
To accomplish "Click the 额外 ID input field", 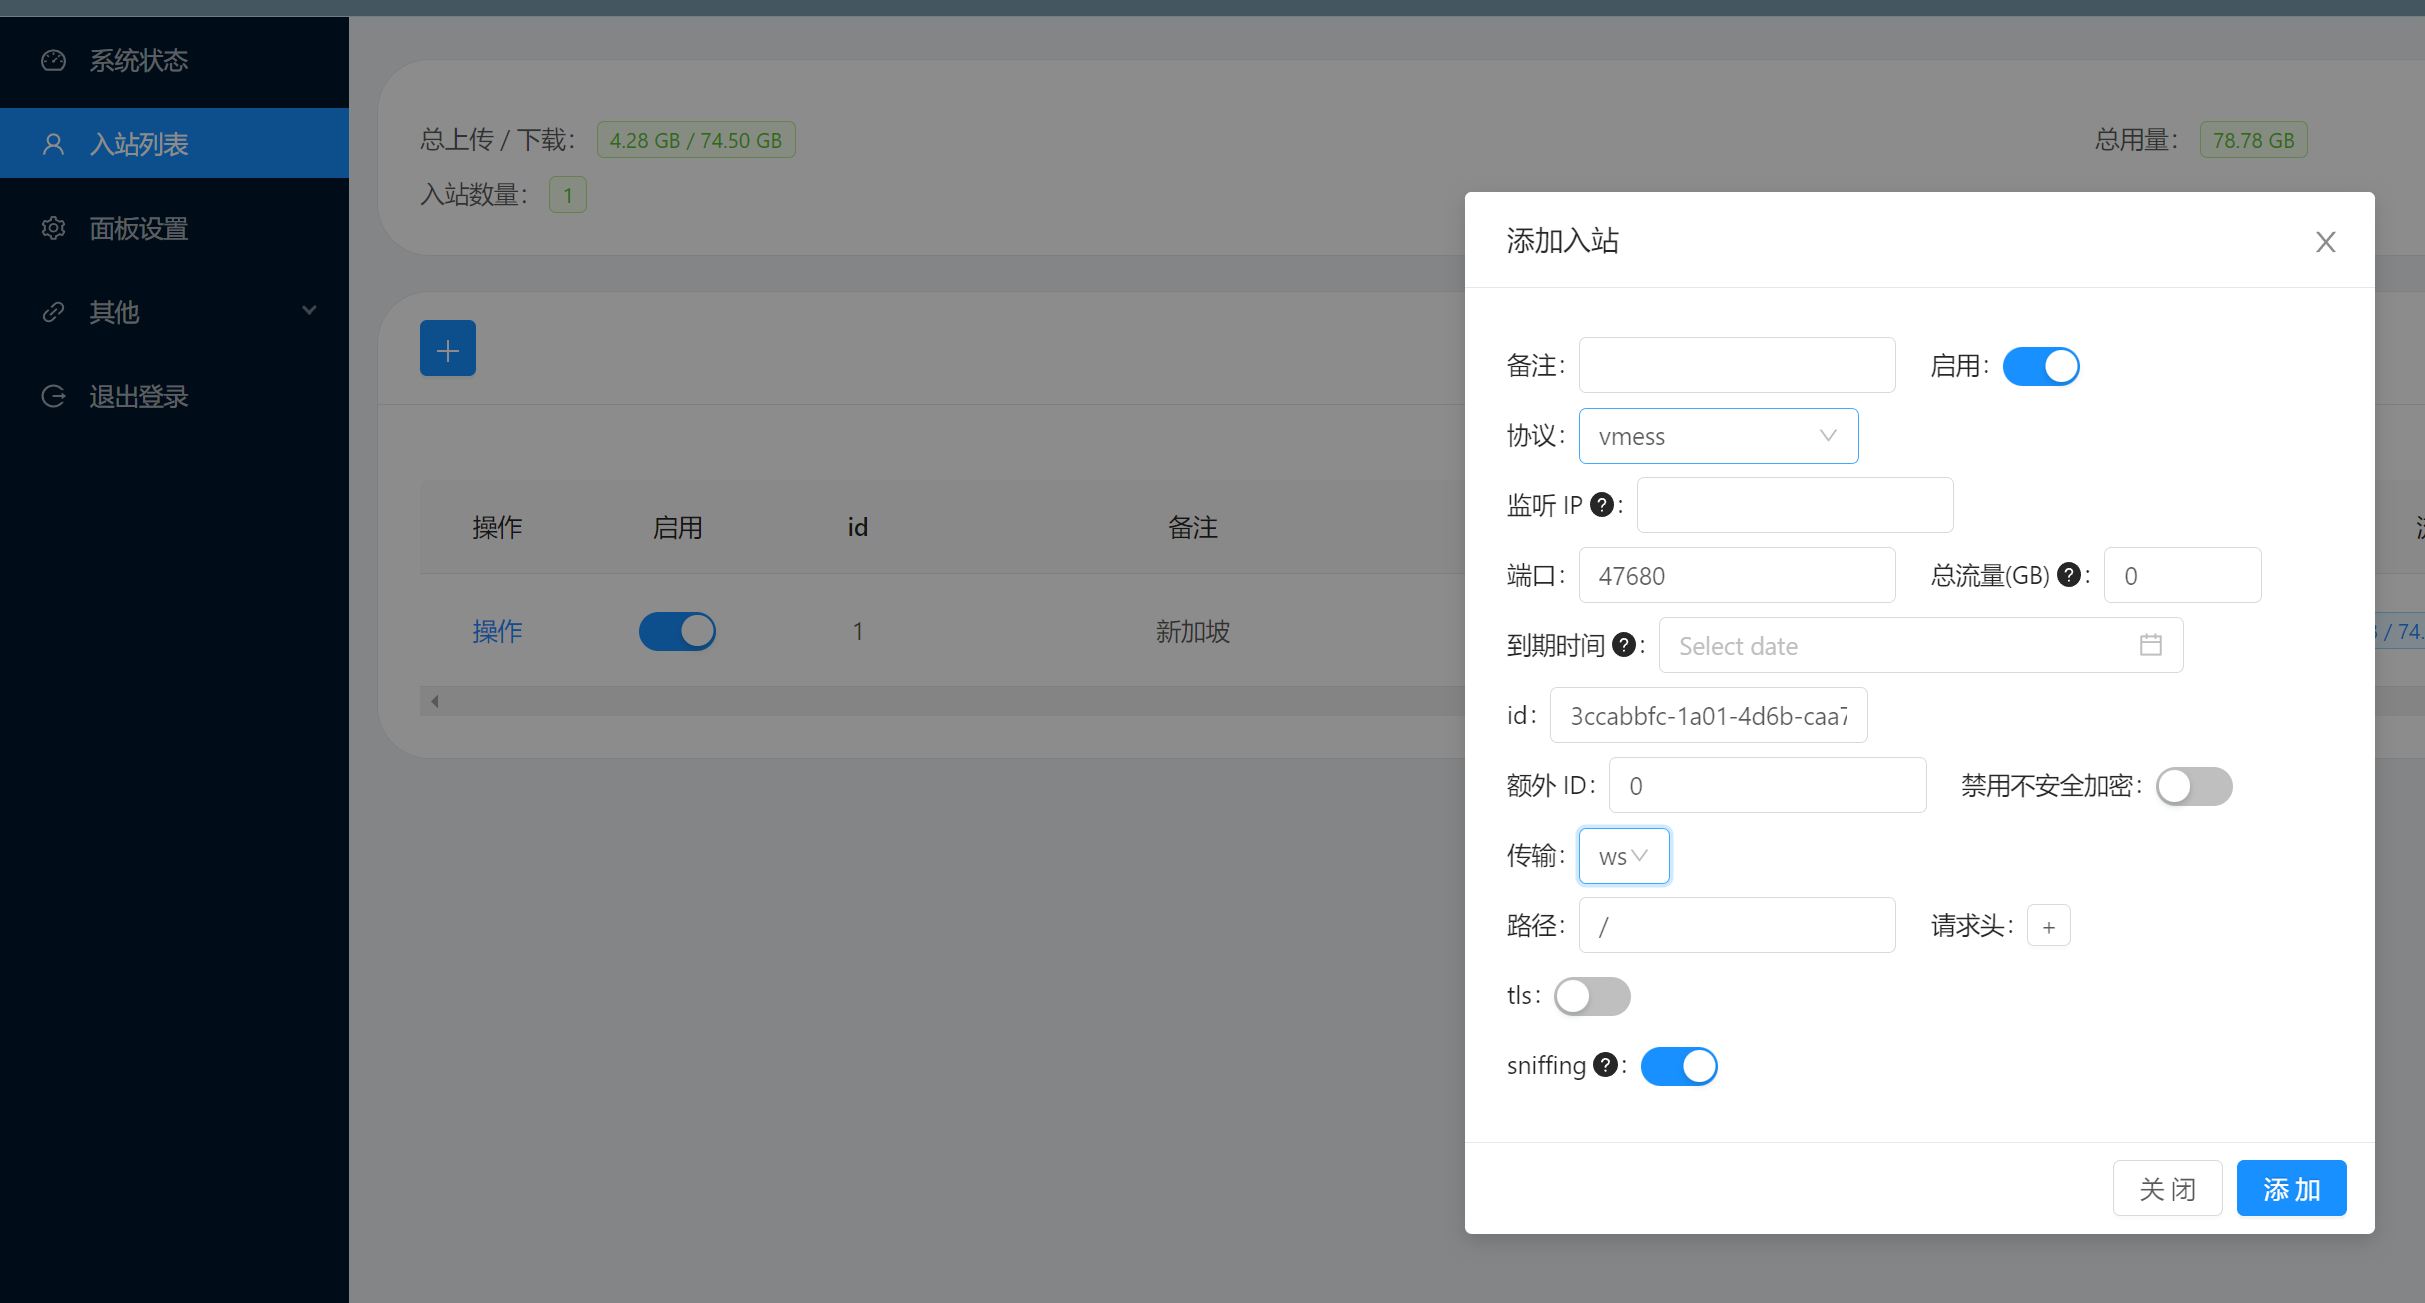I will (x=1767, y=785).
